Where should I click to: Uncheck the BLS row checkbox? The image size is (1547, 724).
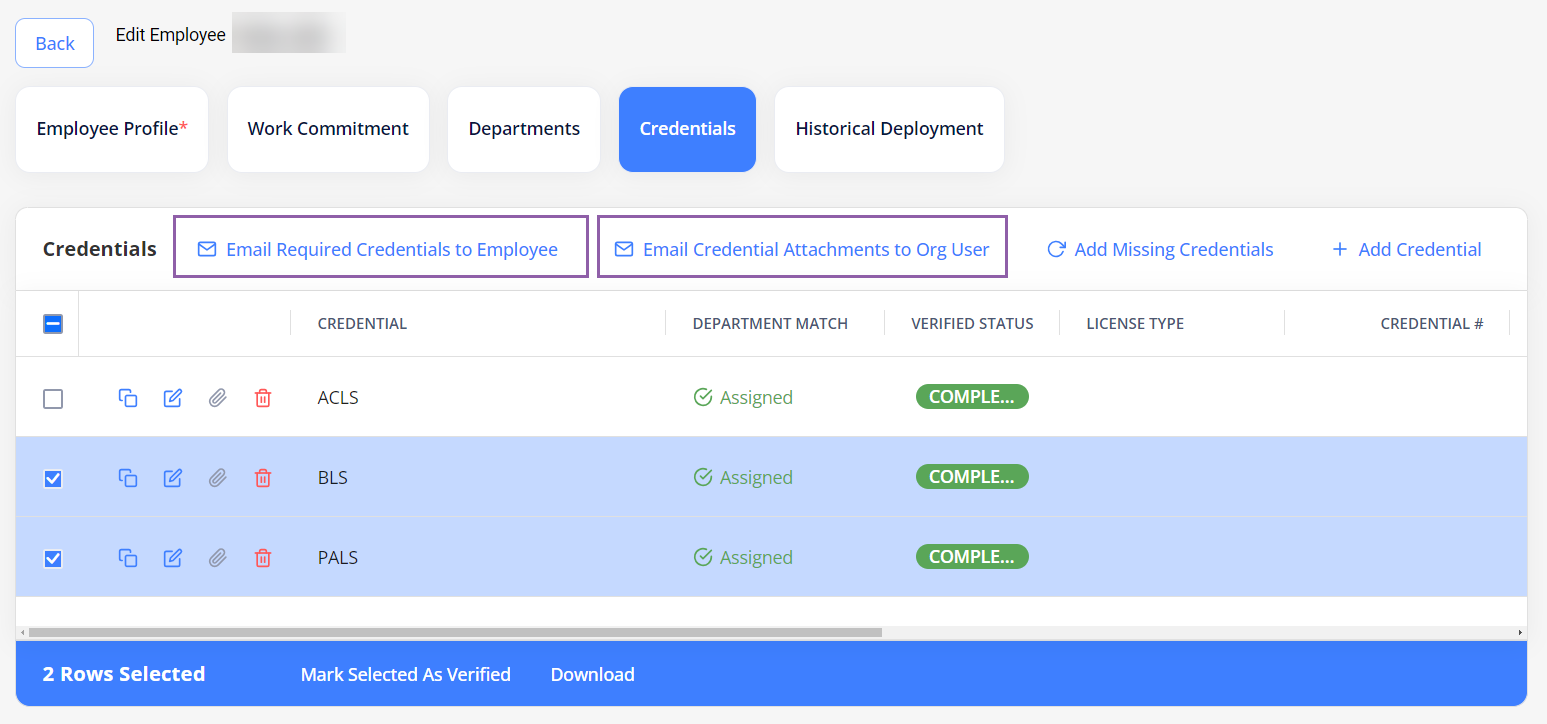click(x=53, y=479)
